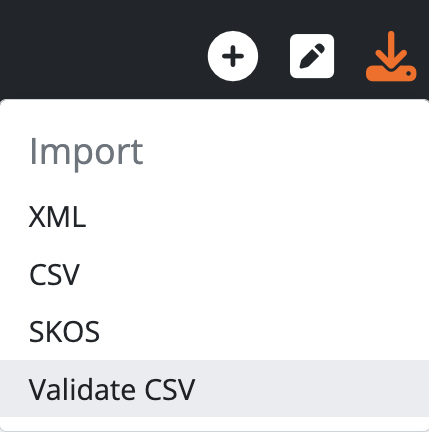This screenshot has height=432, width=429.
Task: Click the Import menu header
Action: click(x=86, y=152)
